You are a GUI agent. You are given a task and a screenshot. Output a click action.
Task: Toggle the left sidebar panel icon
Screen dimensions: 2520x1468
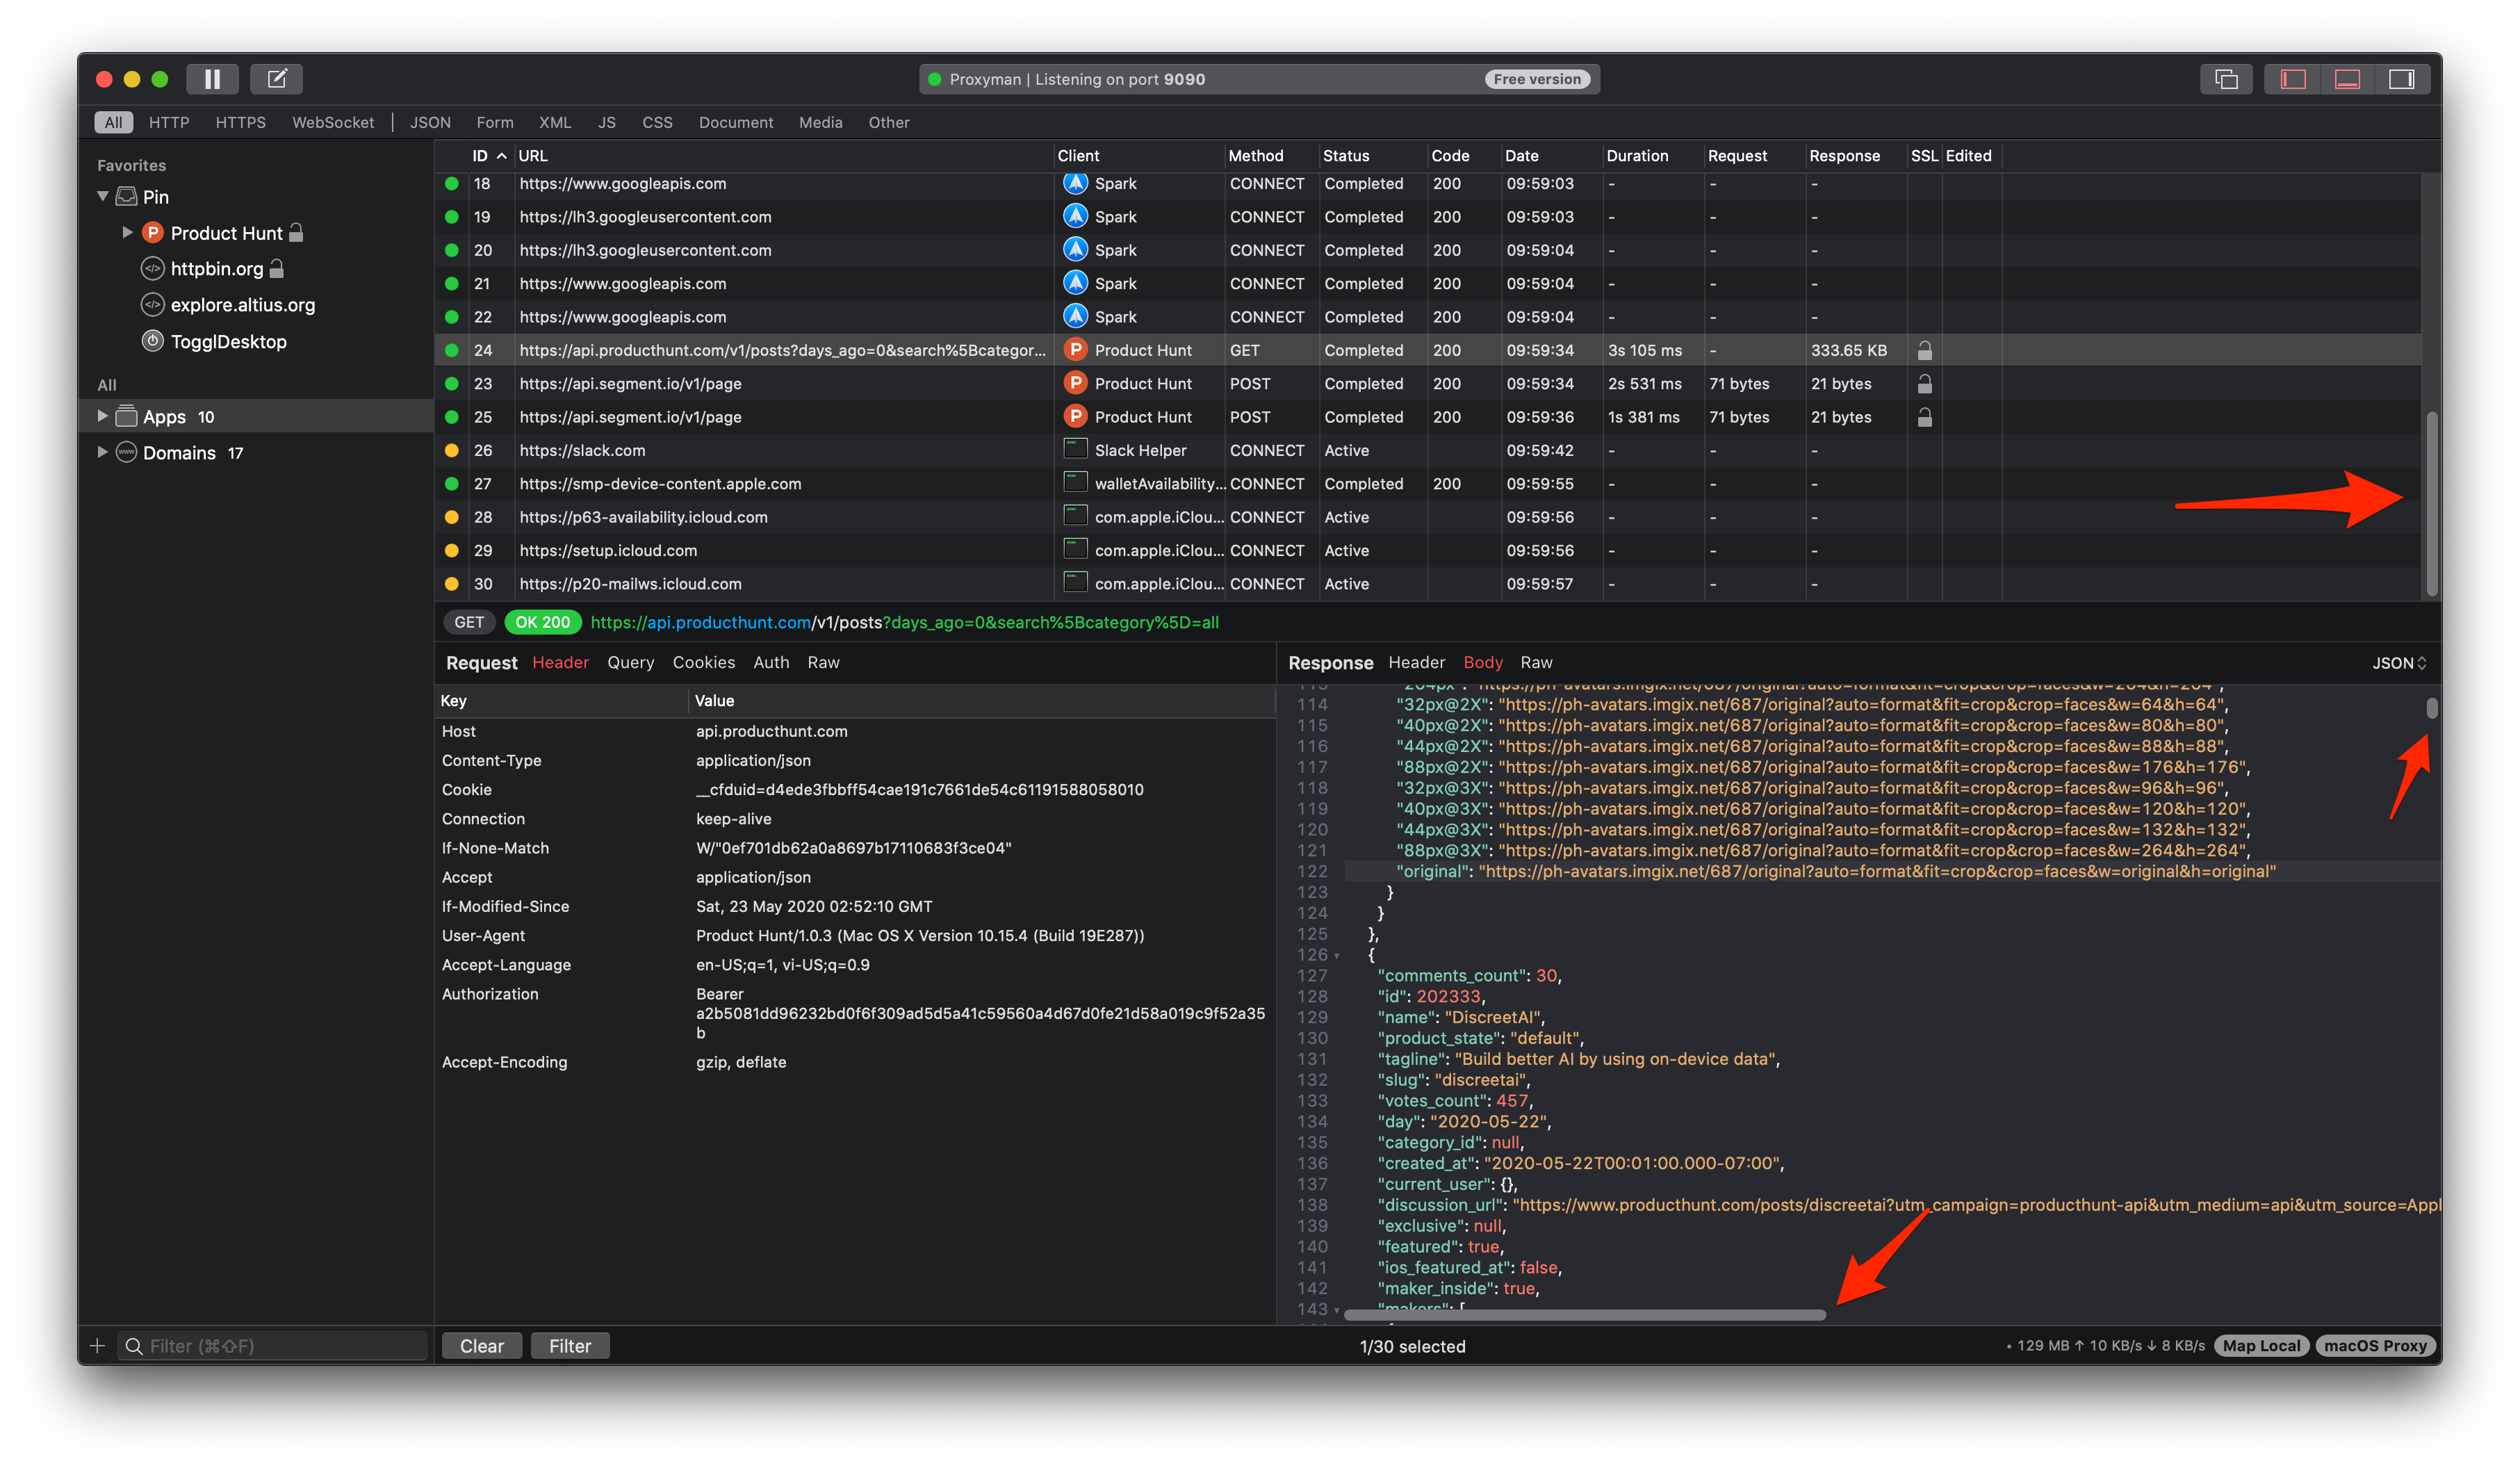[2292, 79]
